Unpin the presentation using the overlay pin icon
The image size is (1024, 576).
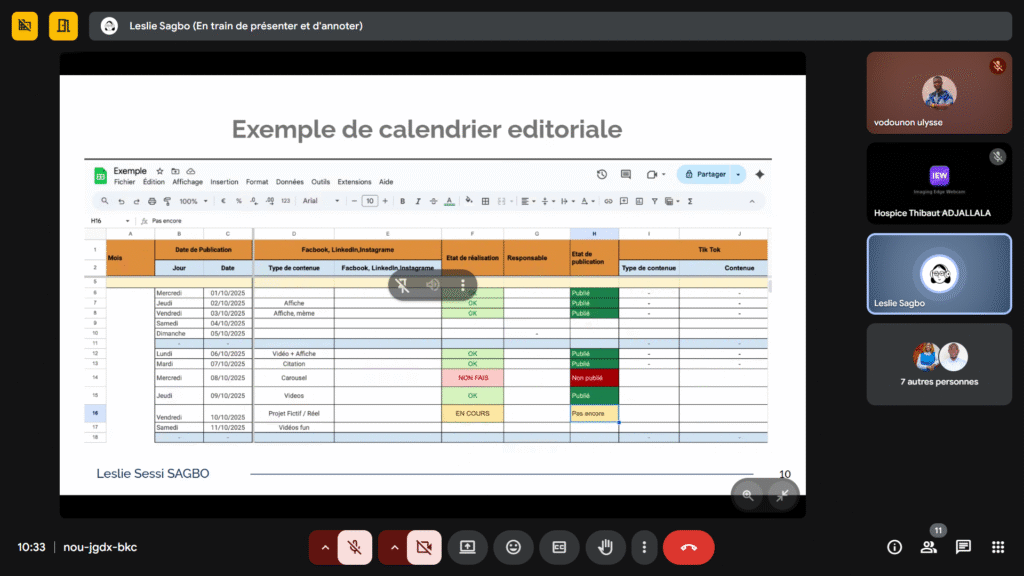click(x=402, y=285)
